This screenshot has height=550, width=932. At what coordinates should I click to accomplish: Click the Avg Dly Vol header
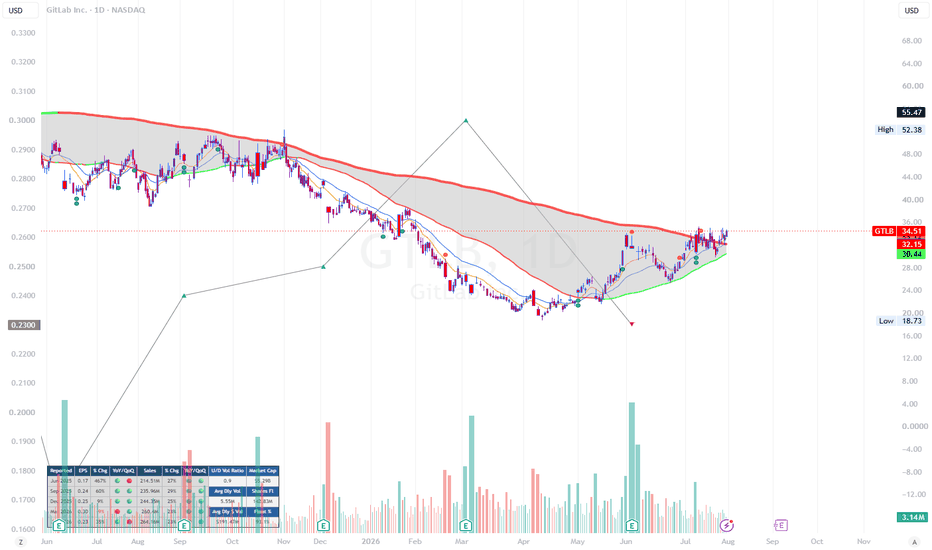228,491
